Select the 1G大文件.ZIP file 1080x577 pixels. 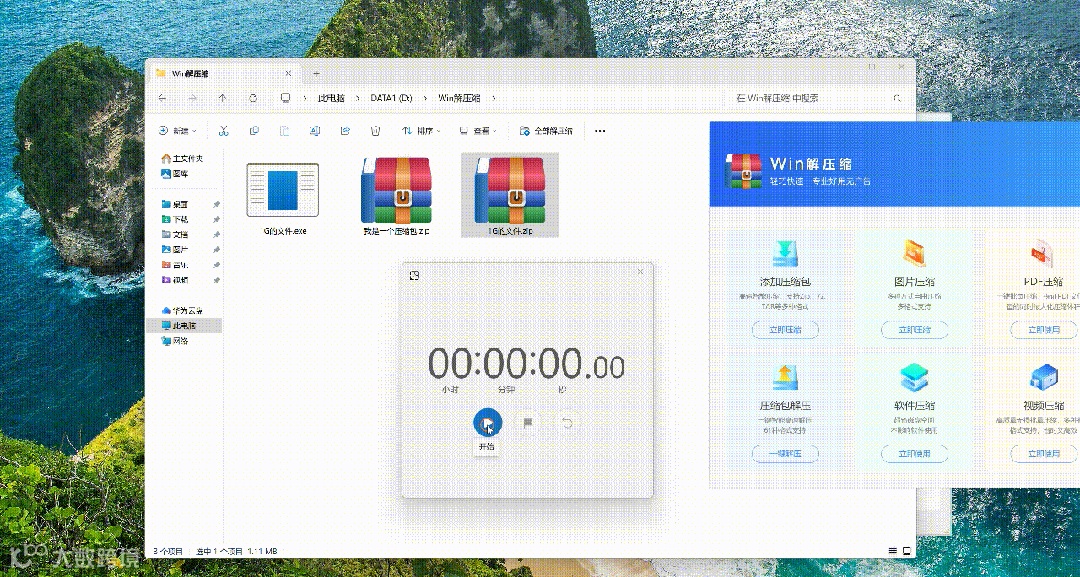(512, 195)
